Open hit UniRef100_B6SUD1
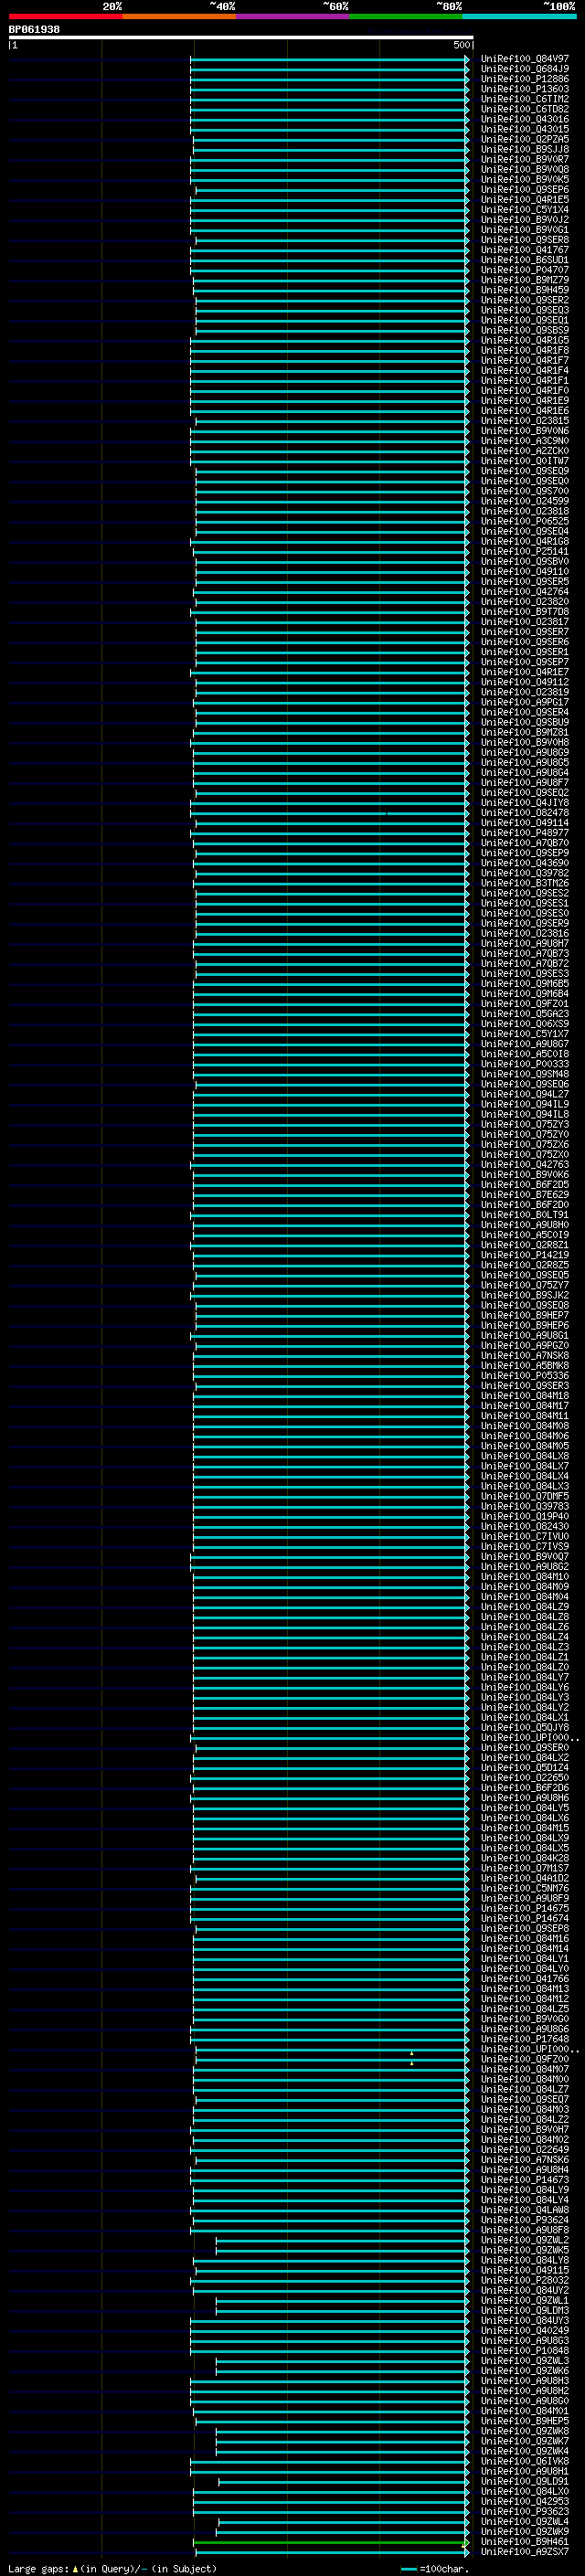This screenshot has height=2576, width=585. click(x=525, y=260)
